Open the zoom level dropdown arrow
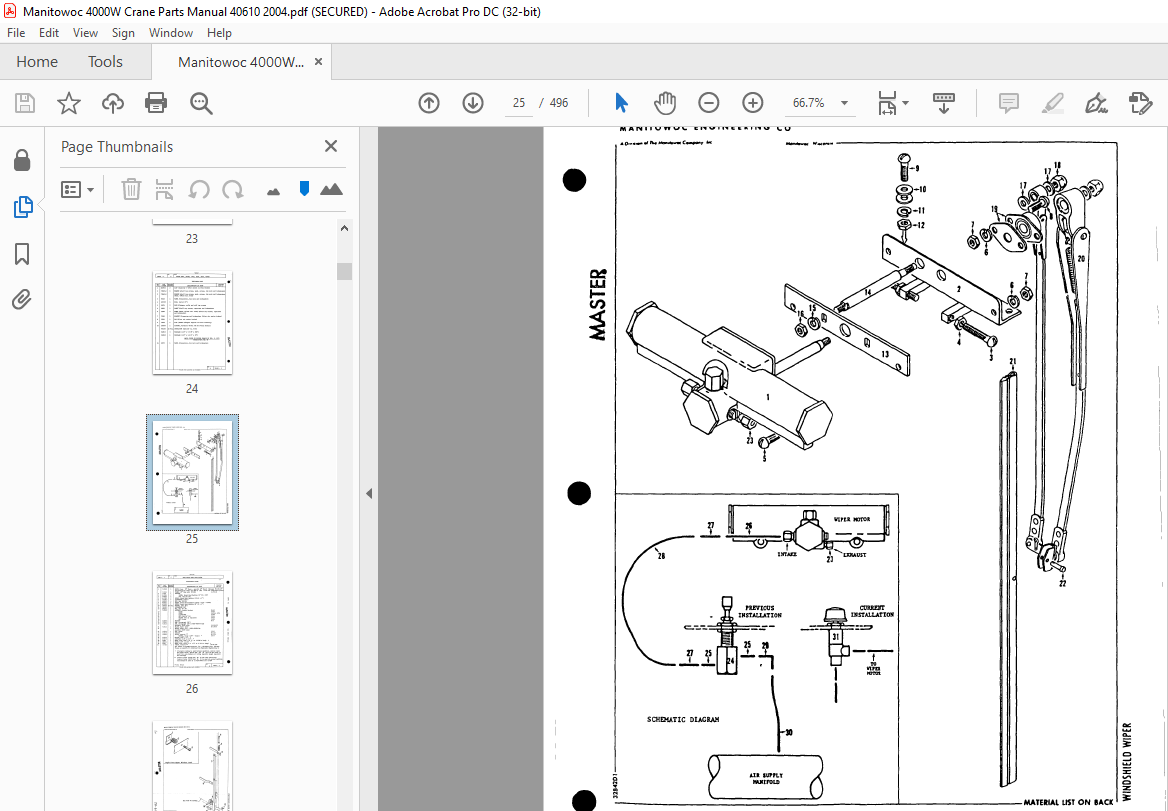 pyautogui.click(x=844, y=103)
